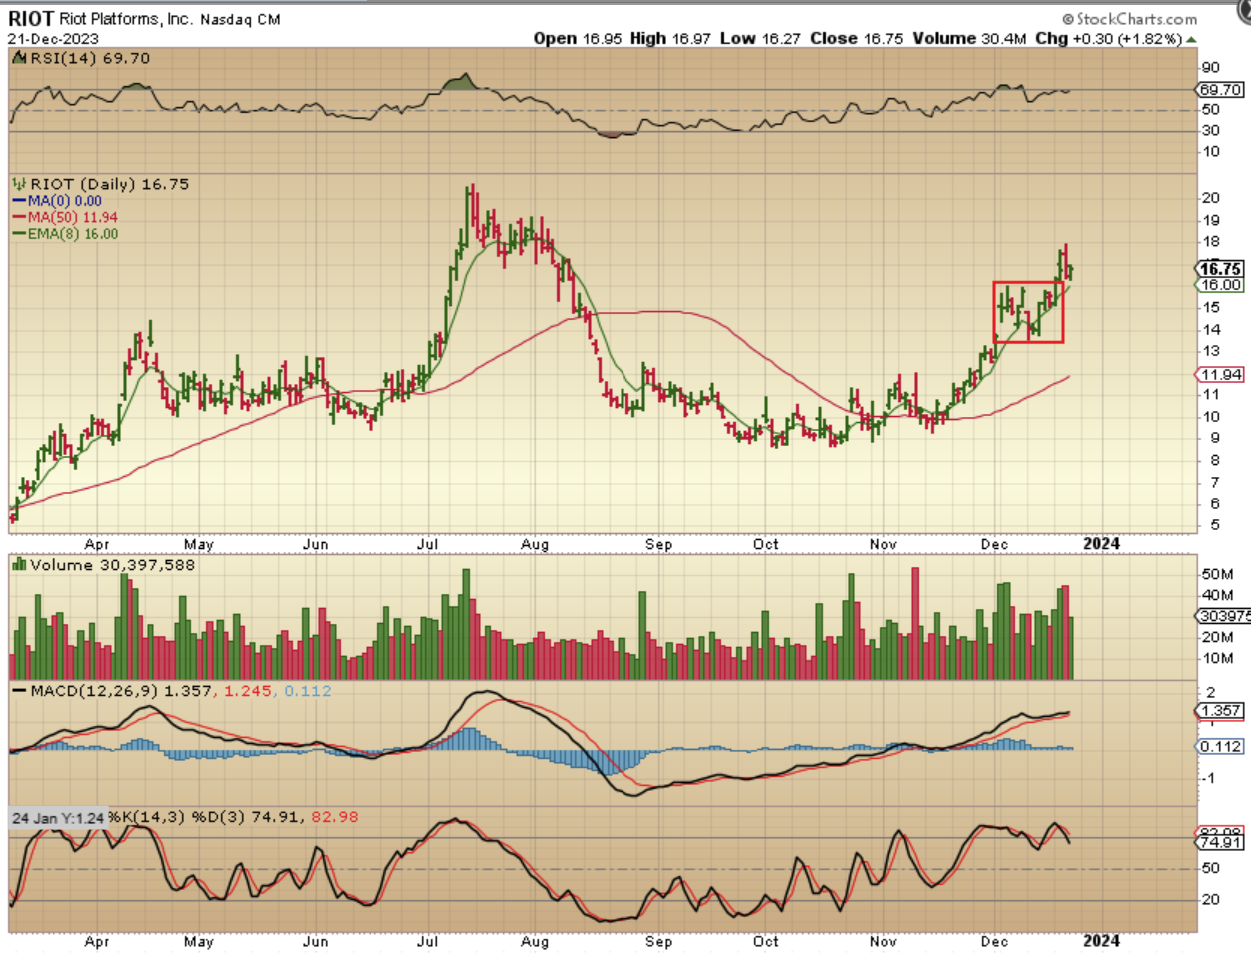
Task: Click the green up-arrow next to Chg value
Action: (1191, 39)
